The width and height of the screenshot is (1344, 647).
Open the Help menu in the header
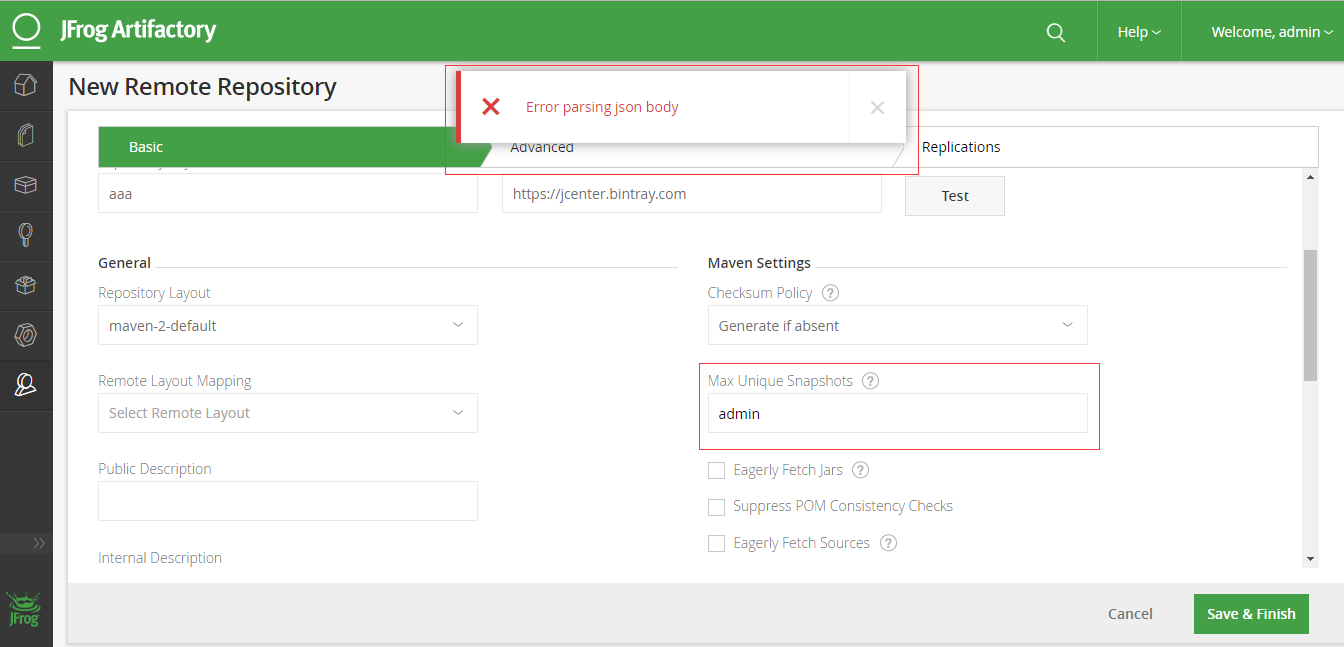pyautogui.click(x=1139, y=32)
